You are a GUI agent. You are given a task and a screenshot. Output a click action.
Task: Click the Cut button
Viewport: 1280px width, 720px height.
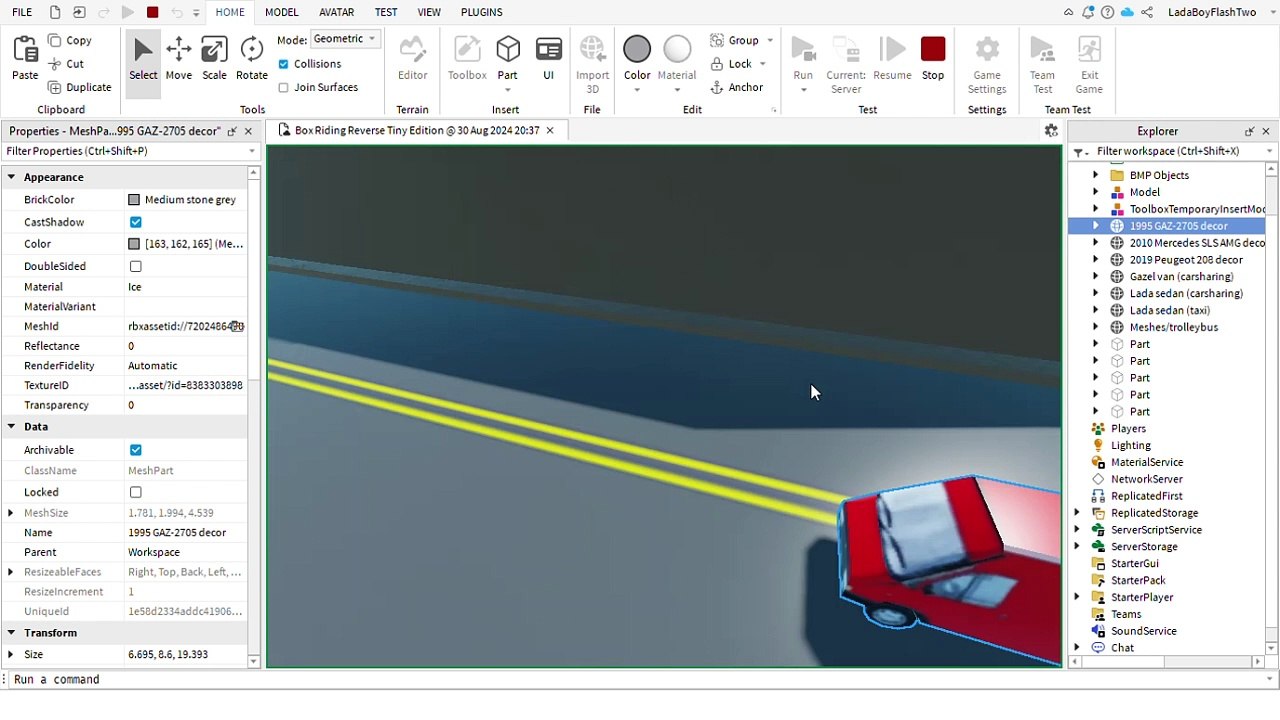coord(65,64)
